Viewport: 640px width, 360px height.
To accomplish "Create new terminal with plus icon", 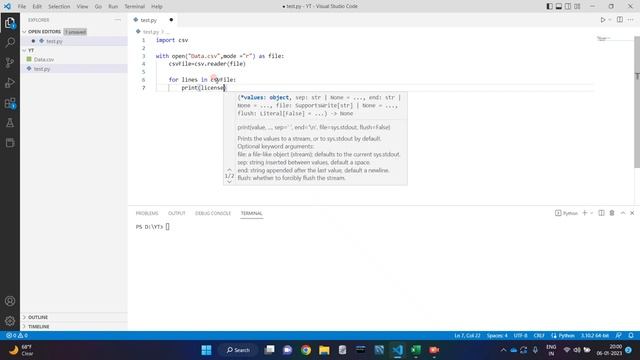I will point(584,213).
